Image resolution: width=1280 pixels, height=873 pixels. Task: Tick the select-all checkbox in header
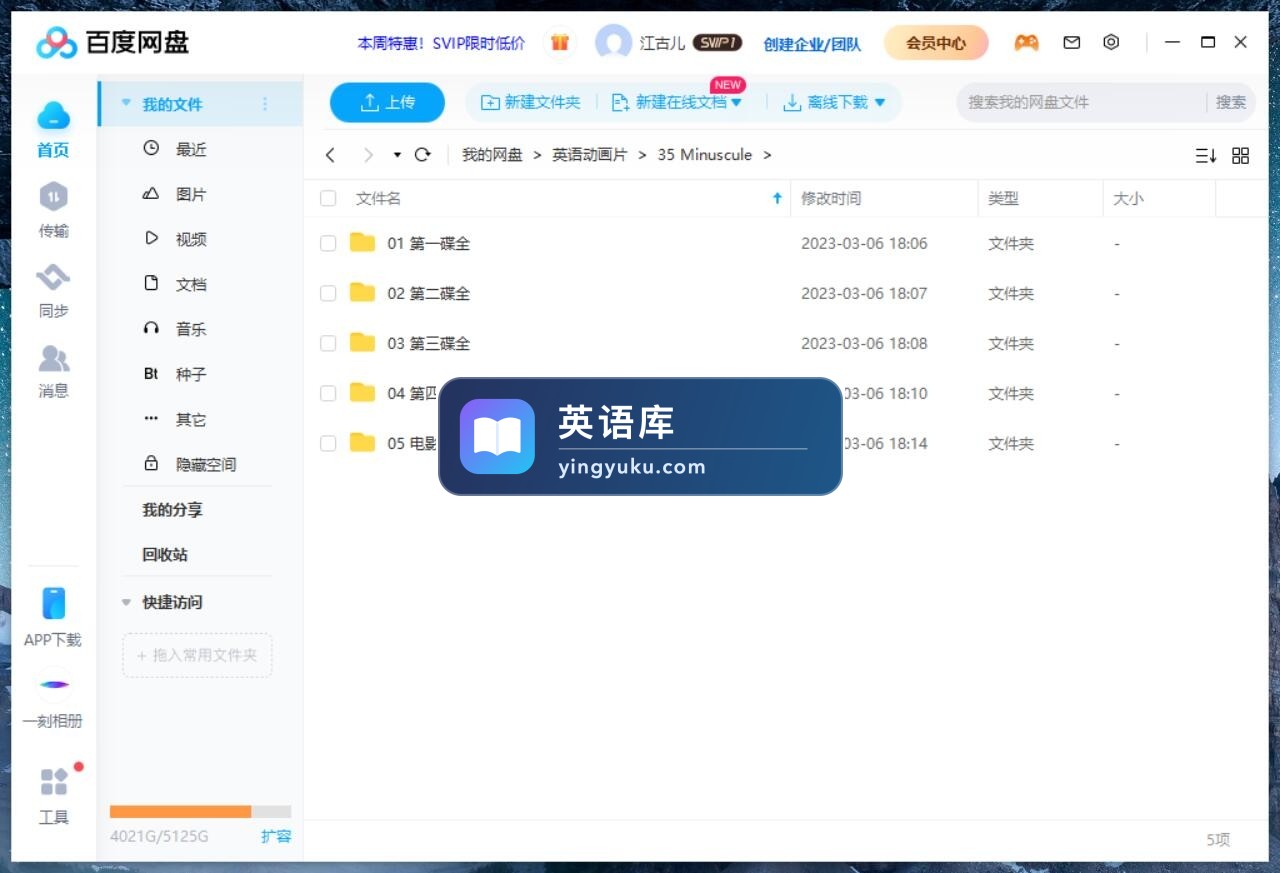tap(328, 198)
